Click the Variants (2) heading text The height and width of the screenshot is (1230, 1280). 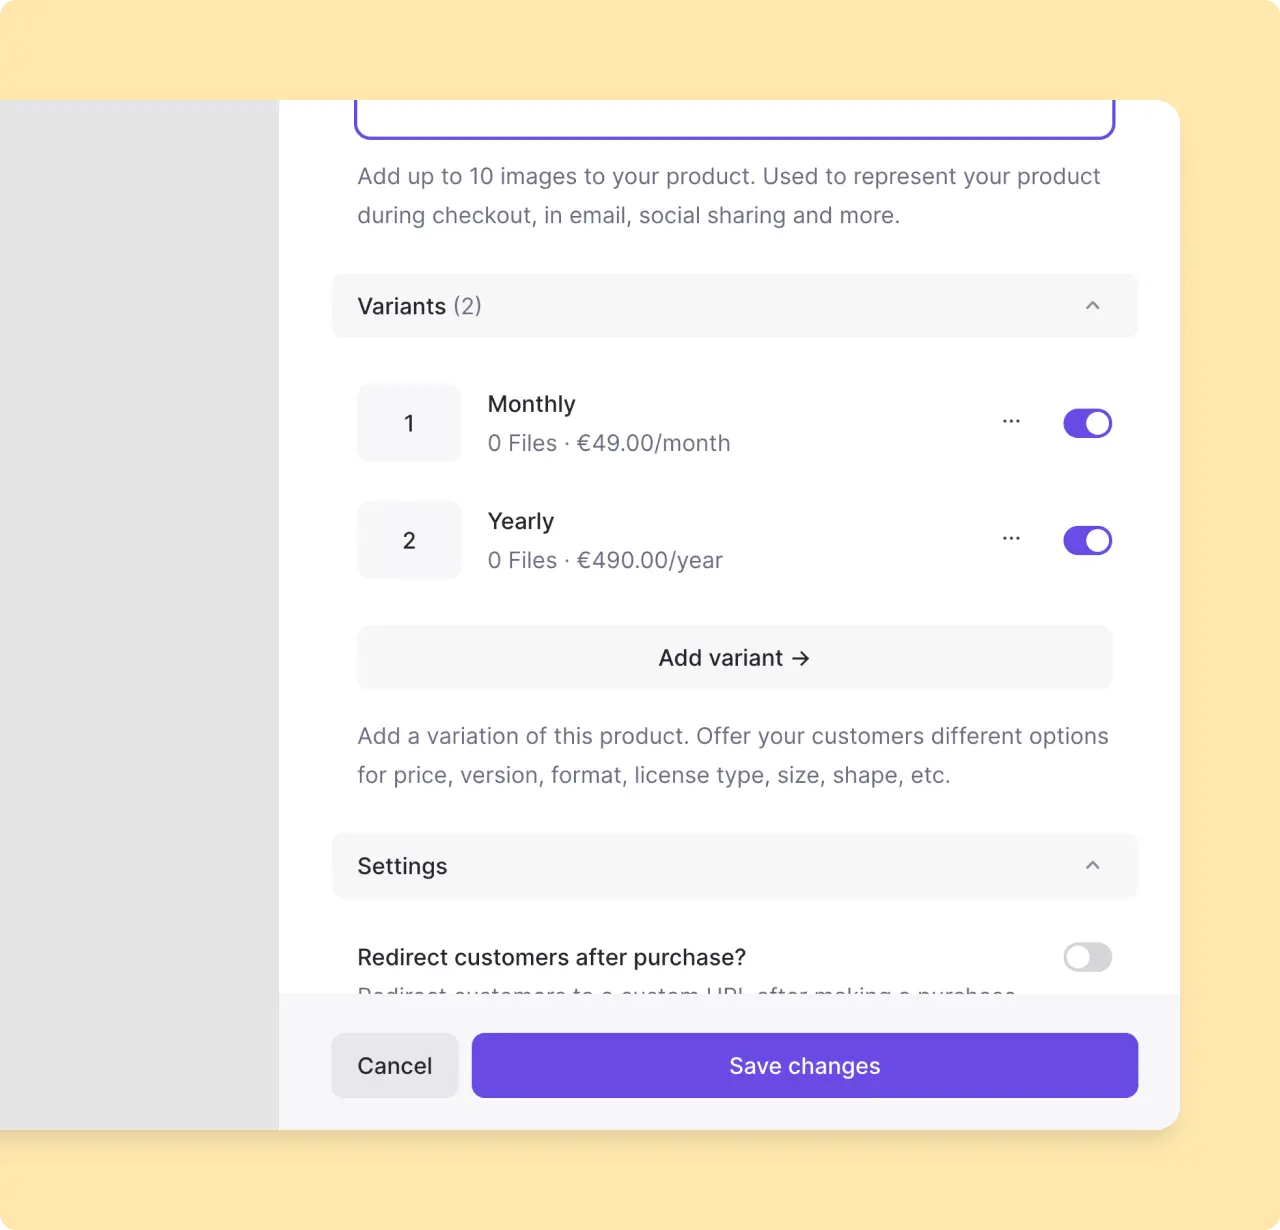click(419, 306)
